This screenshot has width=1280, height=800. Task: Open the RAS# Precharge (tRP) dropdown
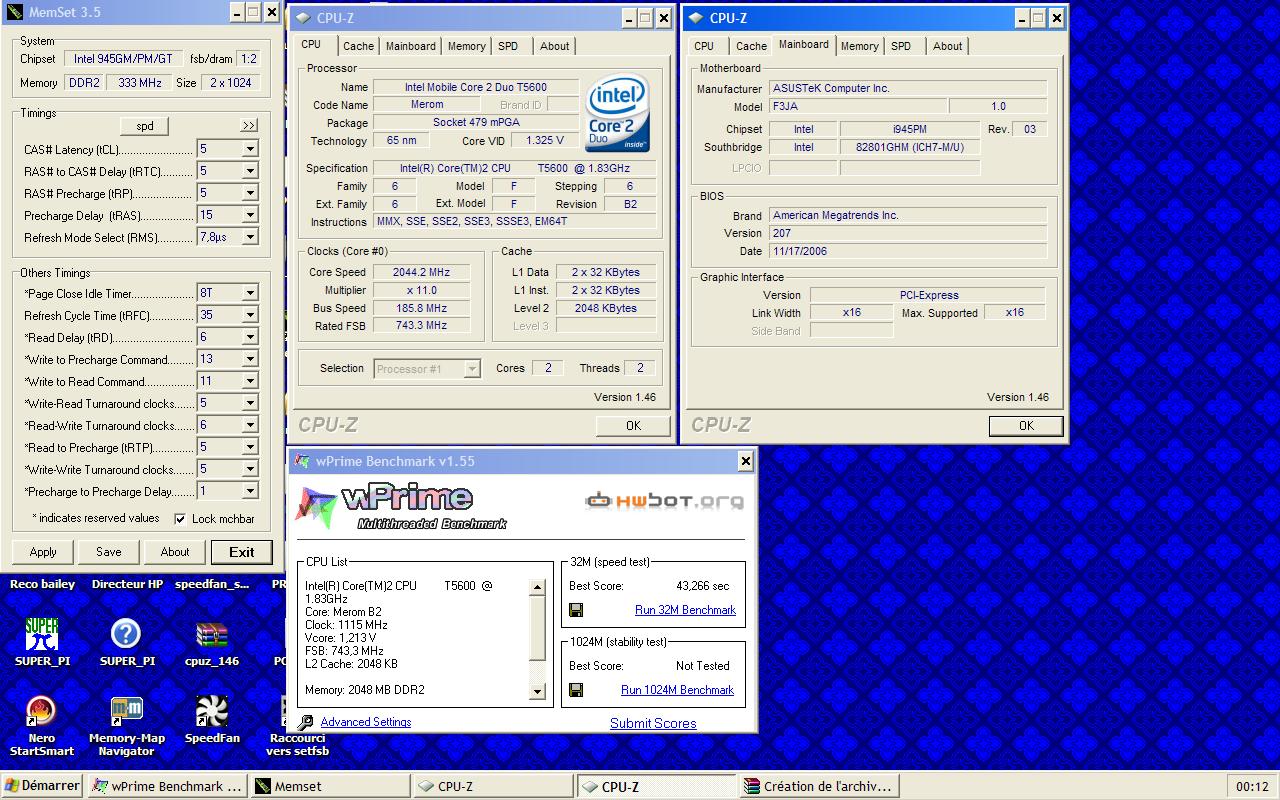(x=250, y=193)
